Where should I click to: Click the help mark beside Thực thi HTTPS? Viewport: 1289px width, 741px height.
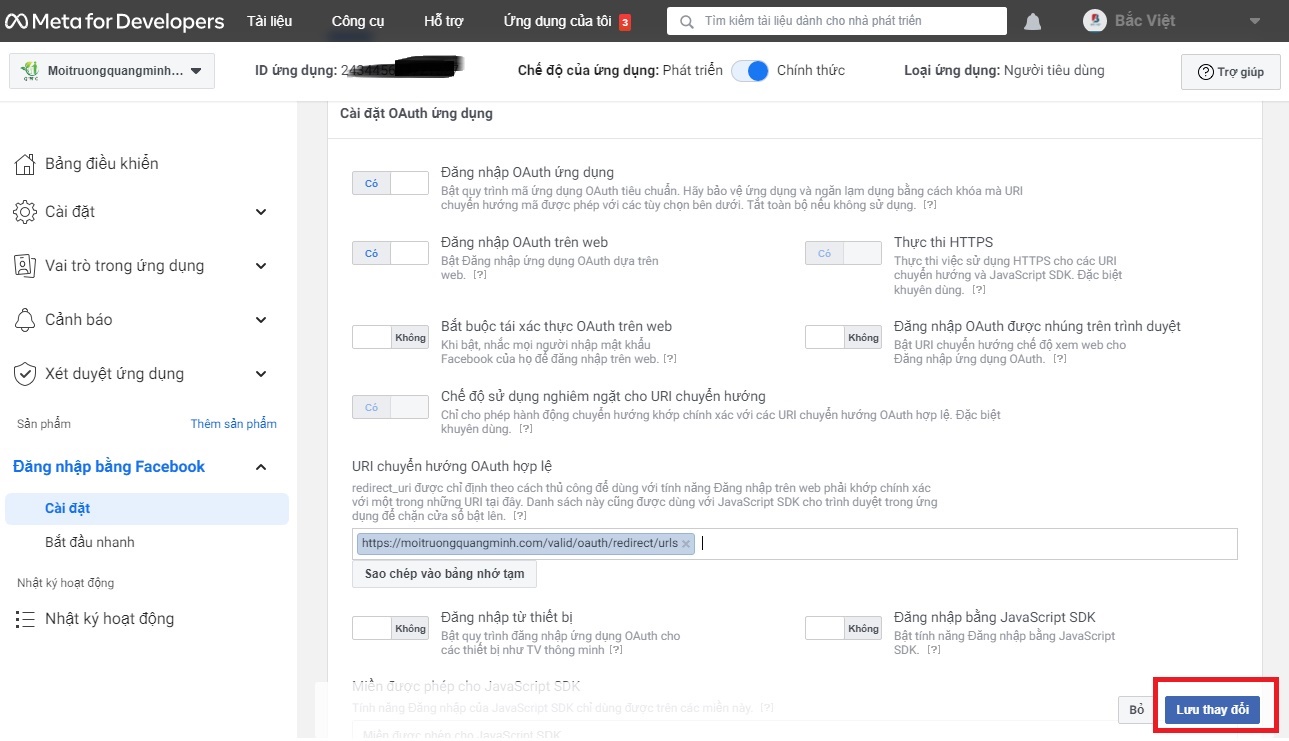[x=979, y=290]
